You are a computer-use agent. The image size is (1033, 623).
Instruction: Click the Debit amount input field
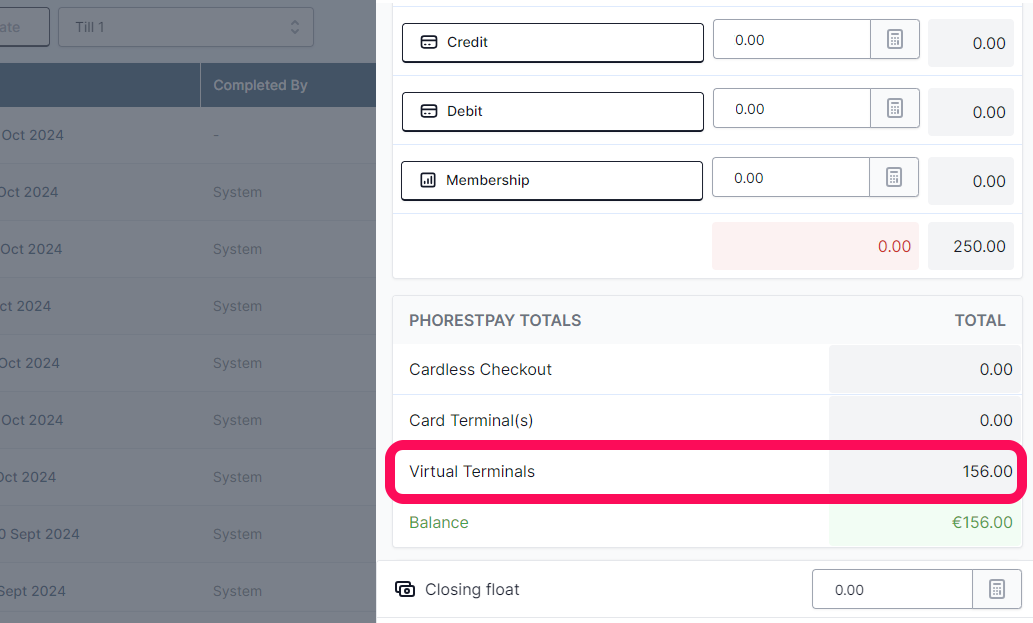click(x=792, y=109)
